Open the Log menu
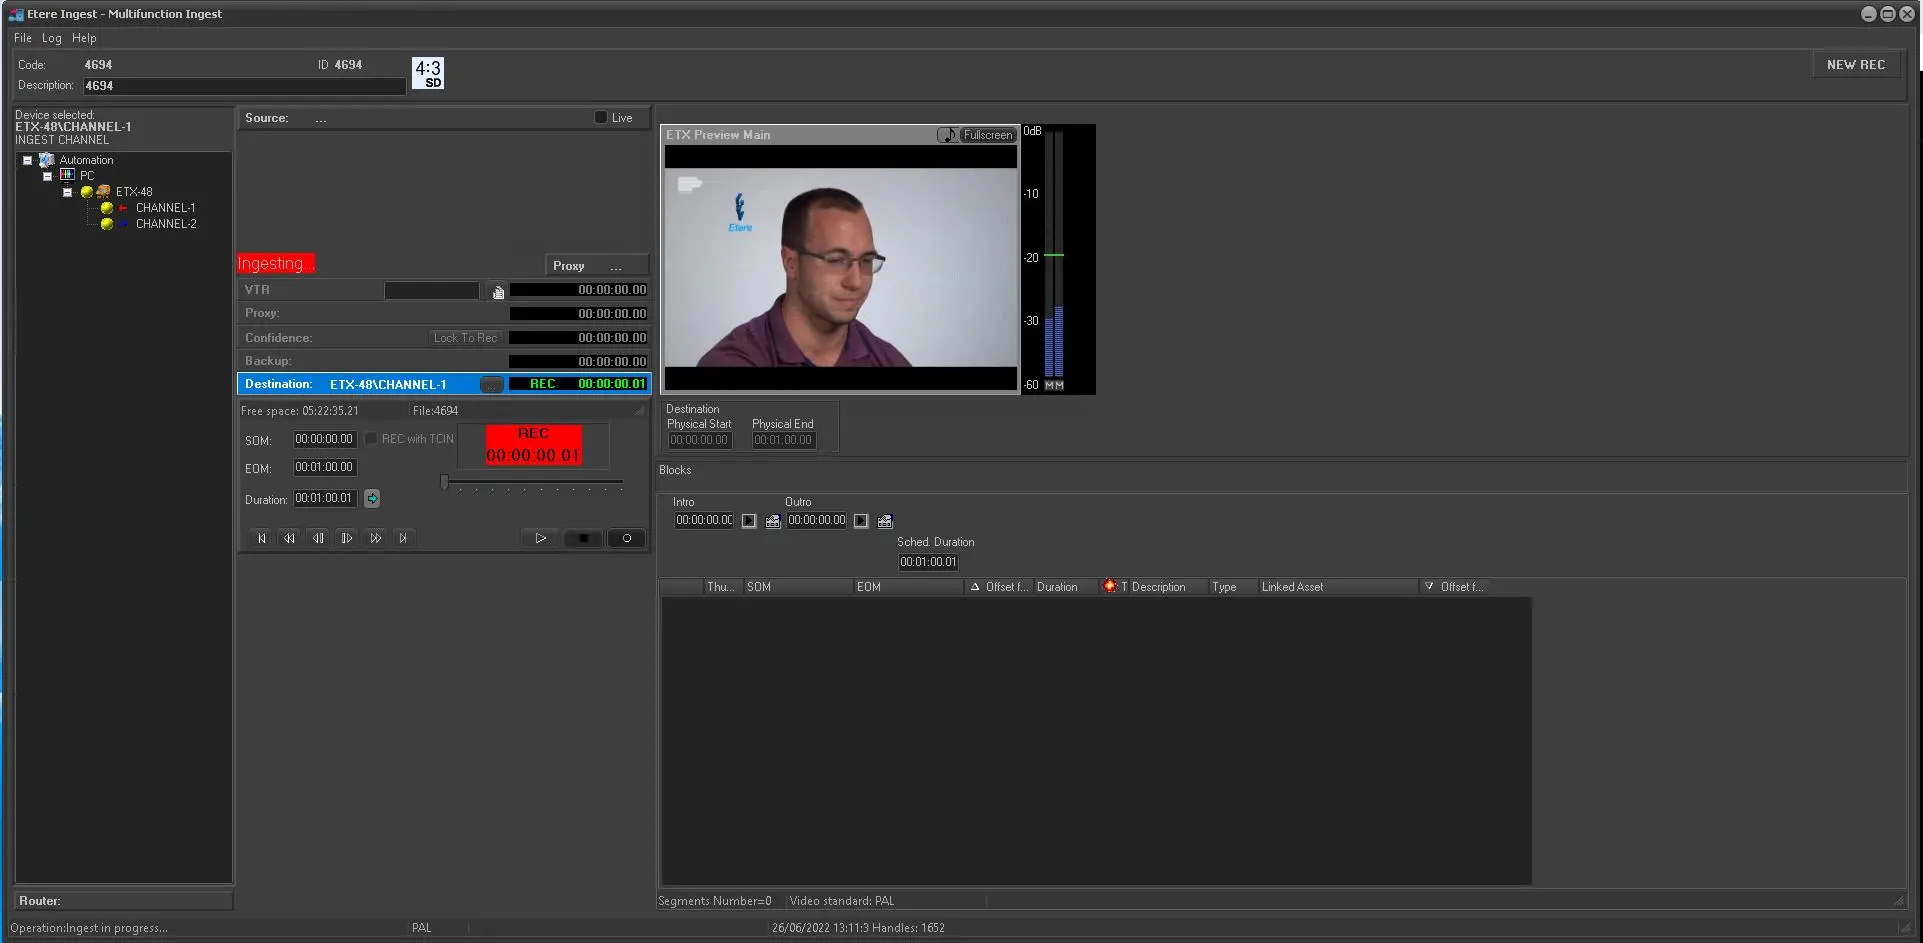The image size is (1923, 943). [52, 38]
